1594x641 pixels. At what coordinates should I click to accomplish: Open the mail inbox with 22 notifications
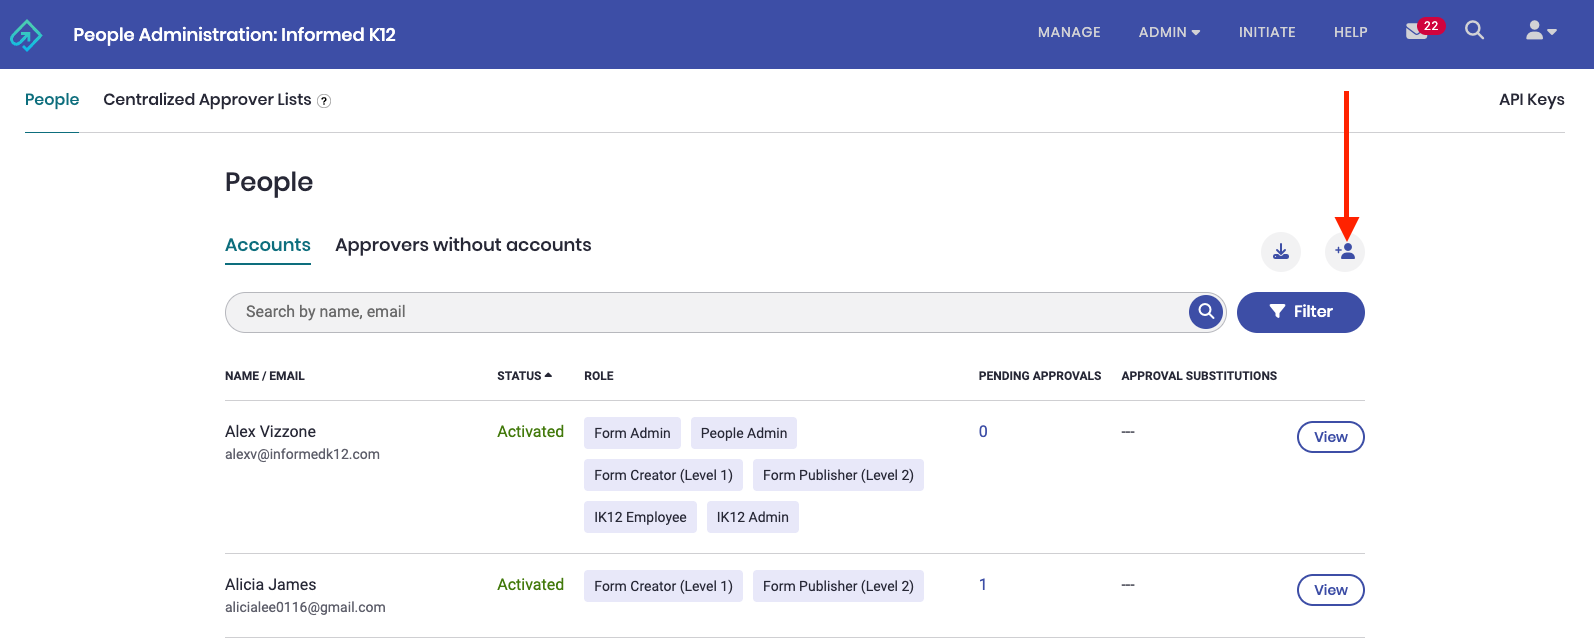tap(1418, 31)
